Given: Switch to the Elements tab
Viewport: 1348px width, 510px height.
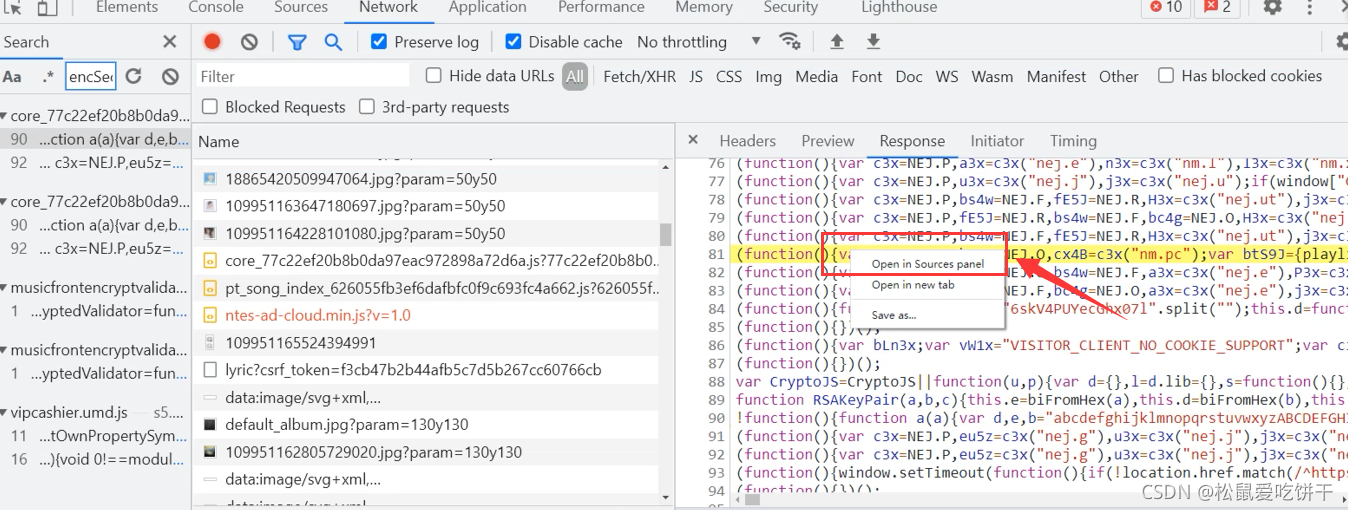Looking at the screenshot, I should 127,7.
